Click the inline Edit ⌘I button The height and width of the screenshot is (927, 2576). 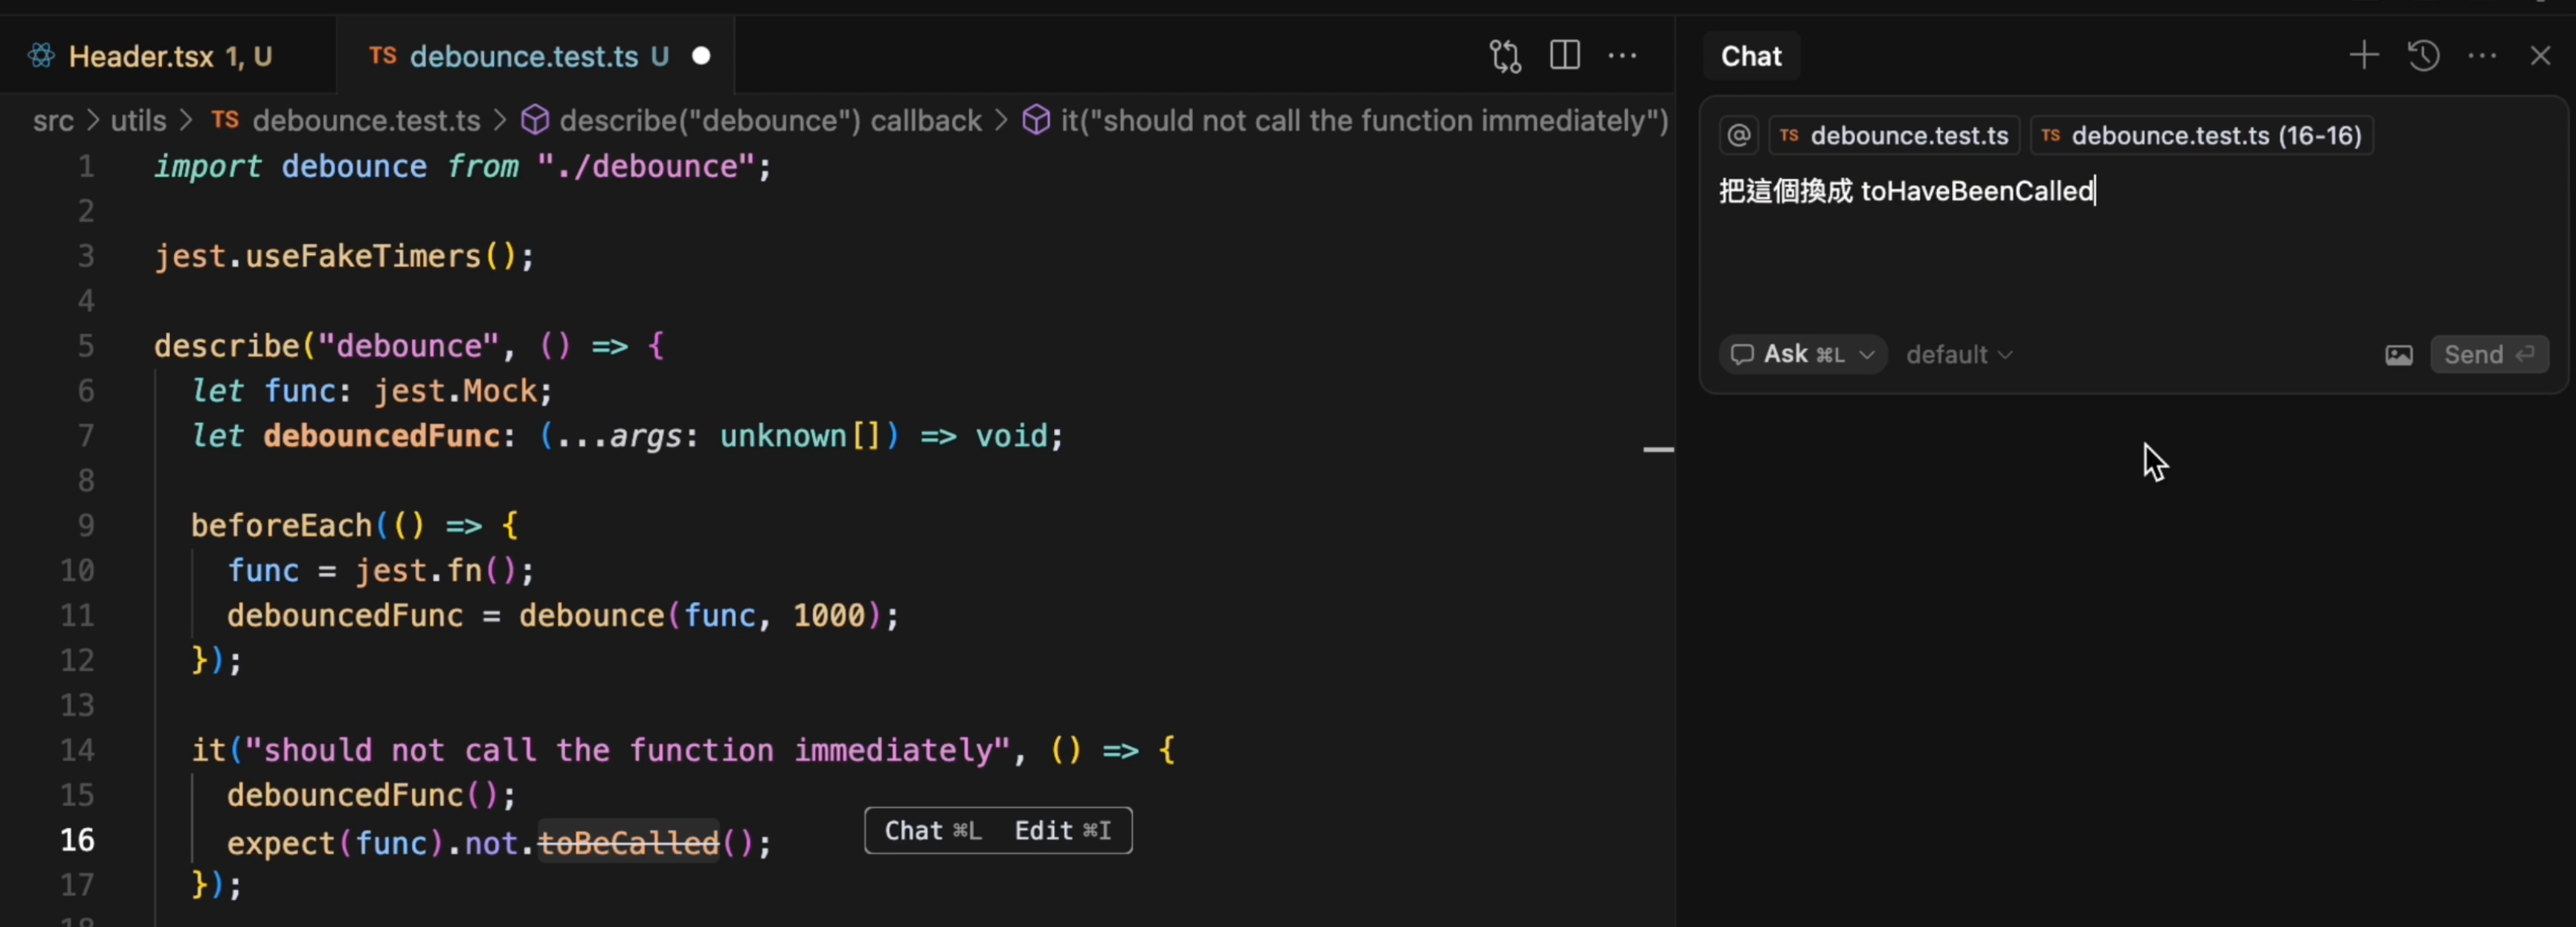point(1062,831)
